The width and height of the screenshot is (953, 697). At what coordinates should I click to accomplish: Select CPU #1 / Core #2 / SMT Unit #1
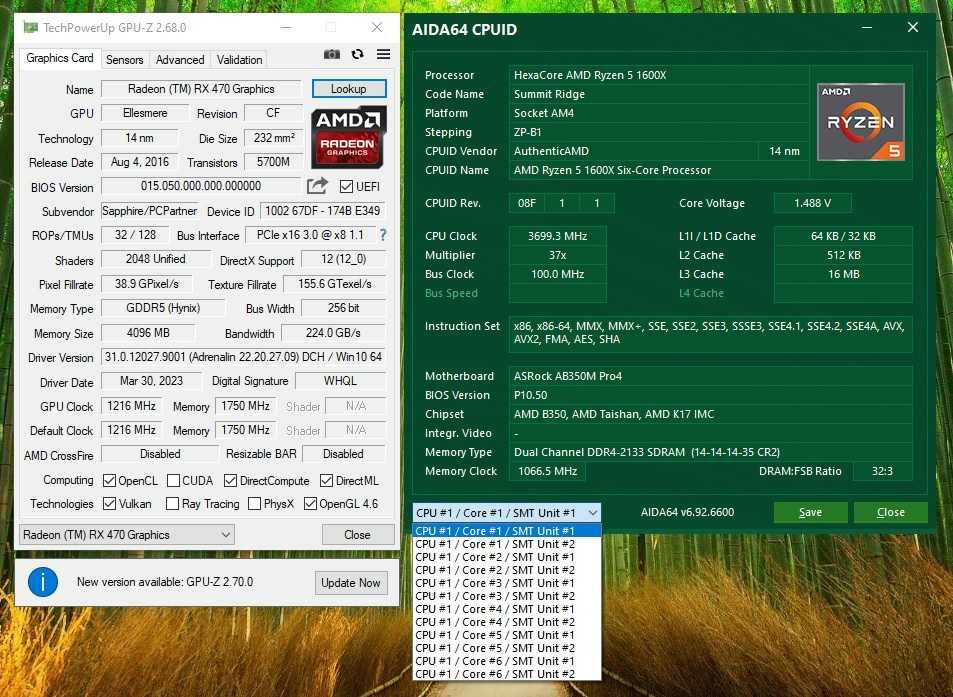507,557
